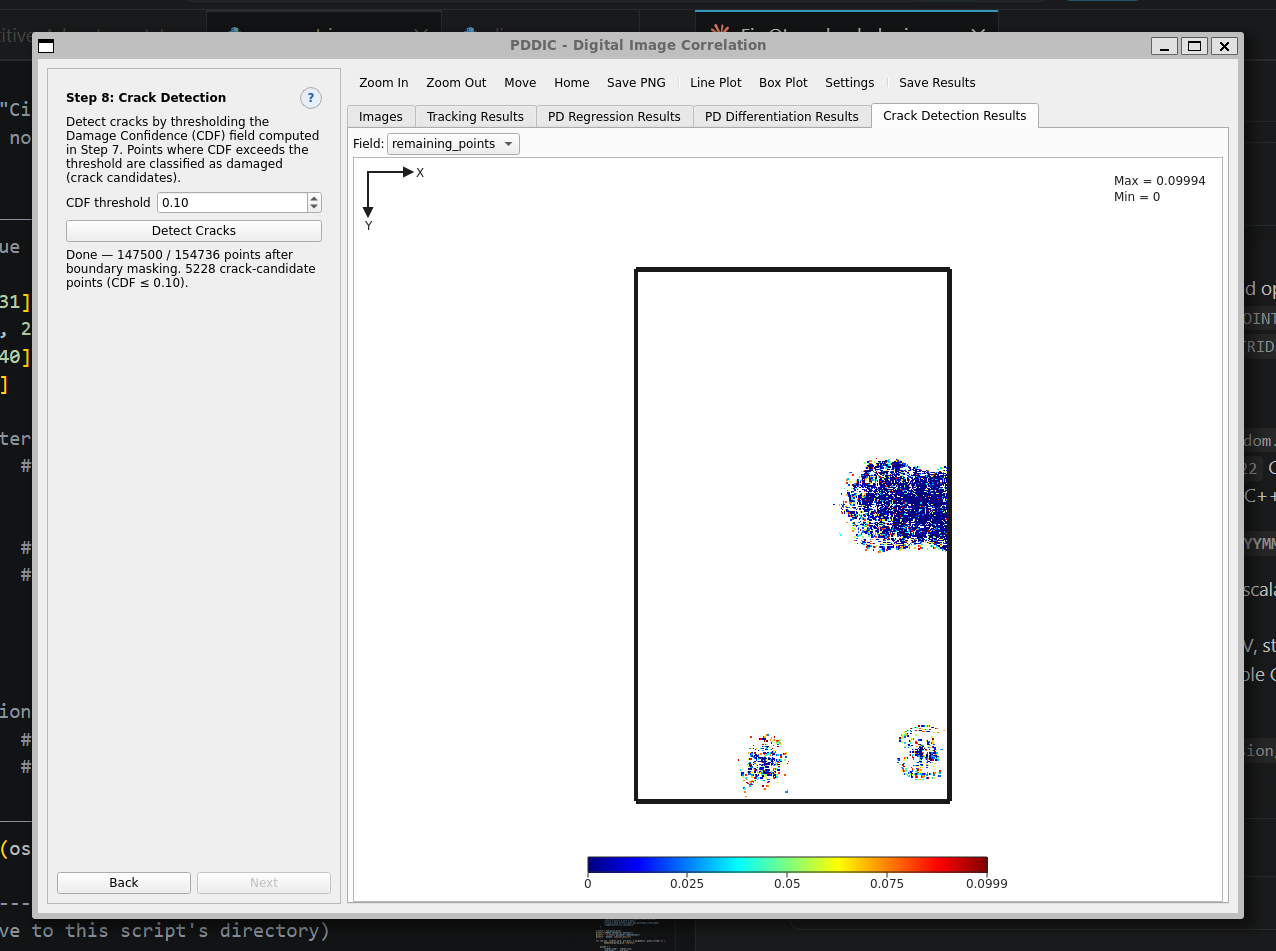Viewport: 1276px width, 951px height.
Task: Activate the Move tool
Action: 520,83
